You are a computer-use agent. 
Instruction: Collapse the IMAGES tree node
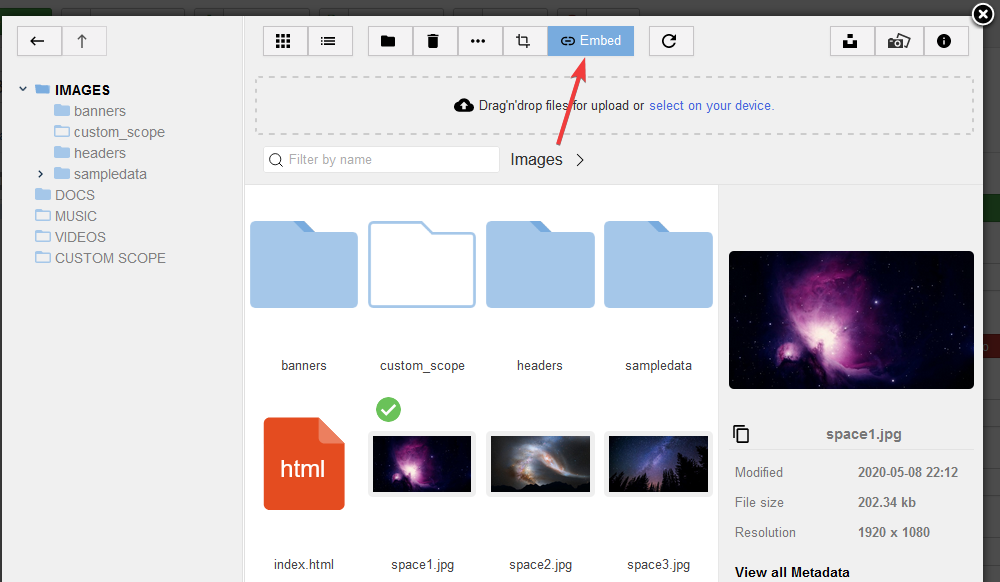(23, 90)
